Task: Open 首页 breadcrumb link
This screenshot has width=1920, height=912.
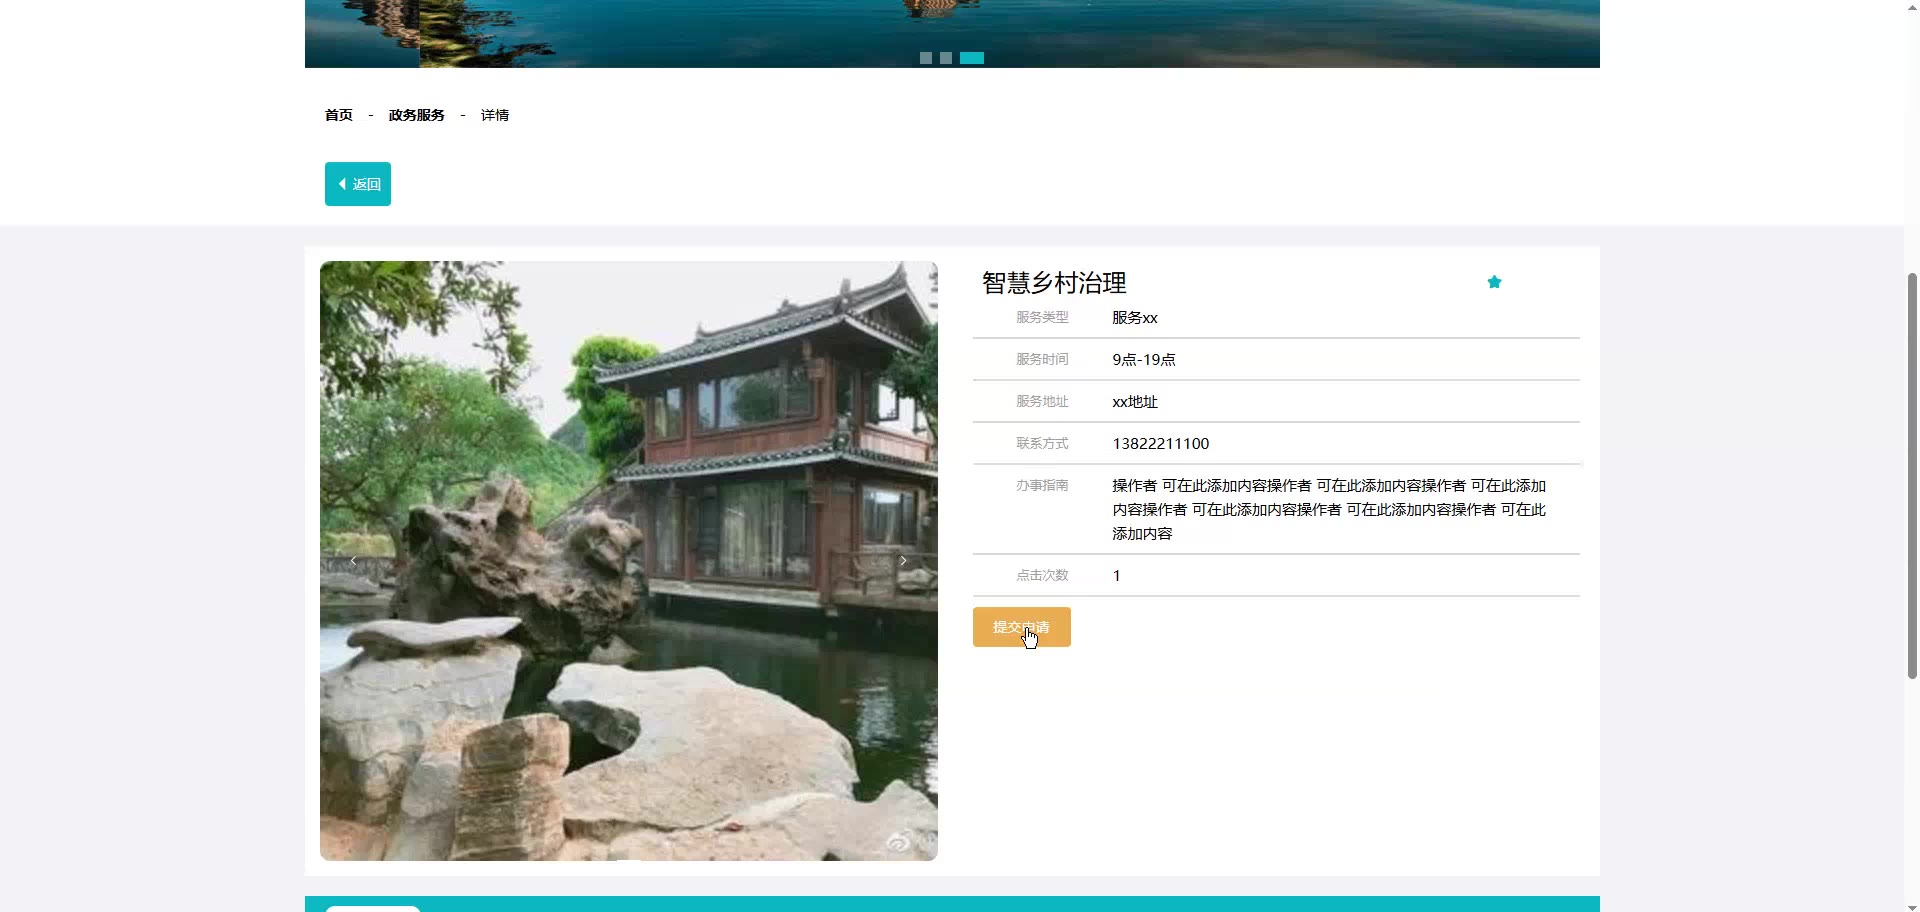Action: pyautogui.click(x=339, y=115)
